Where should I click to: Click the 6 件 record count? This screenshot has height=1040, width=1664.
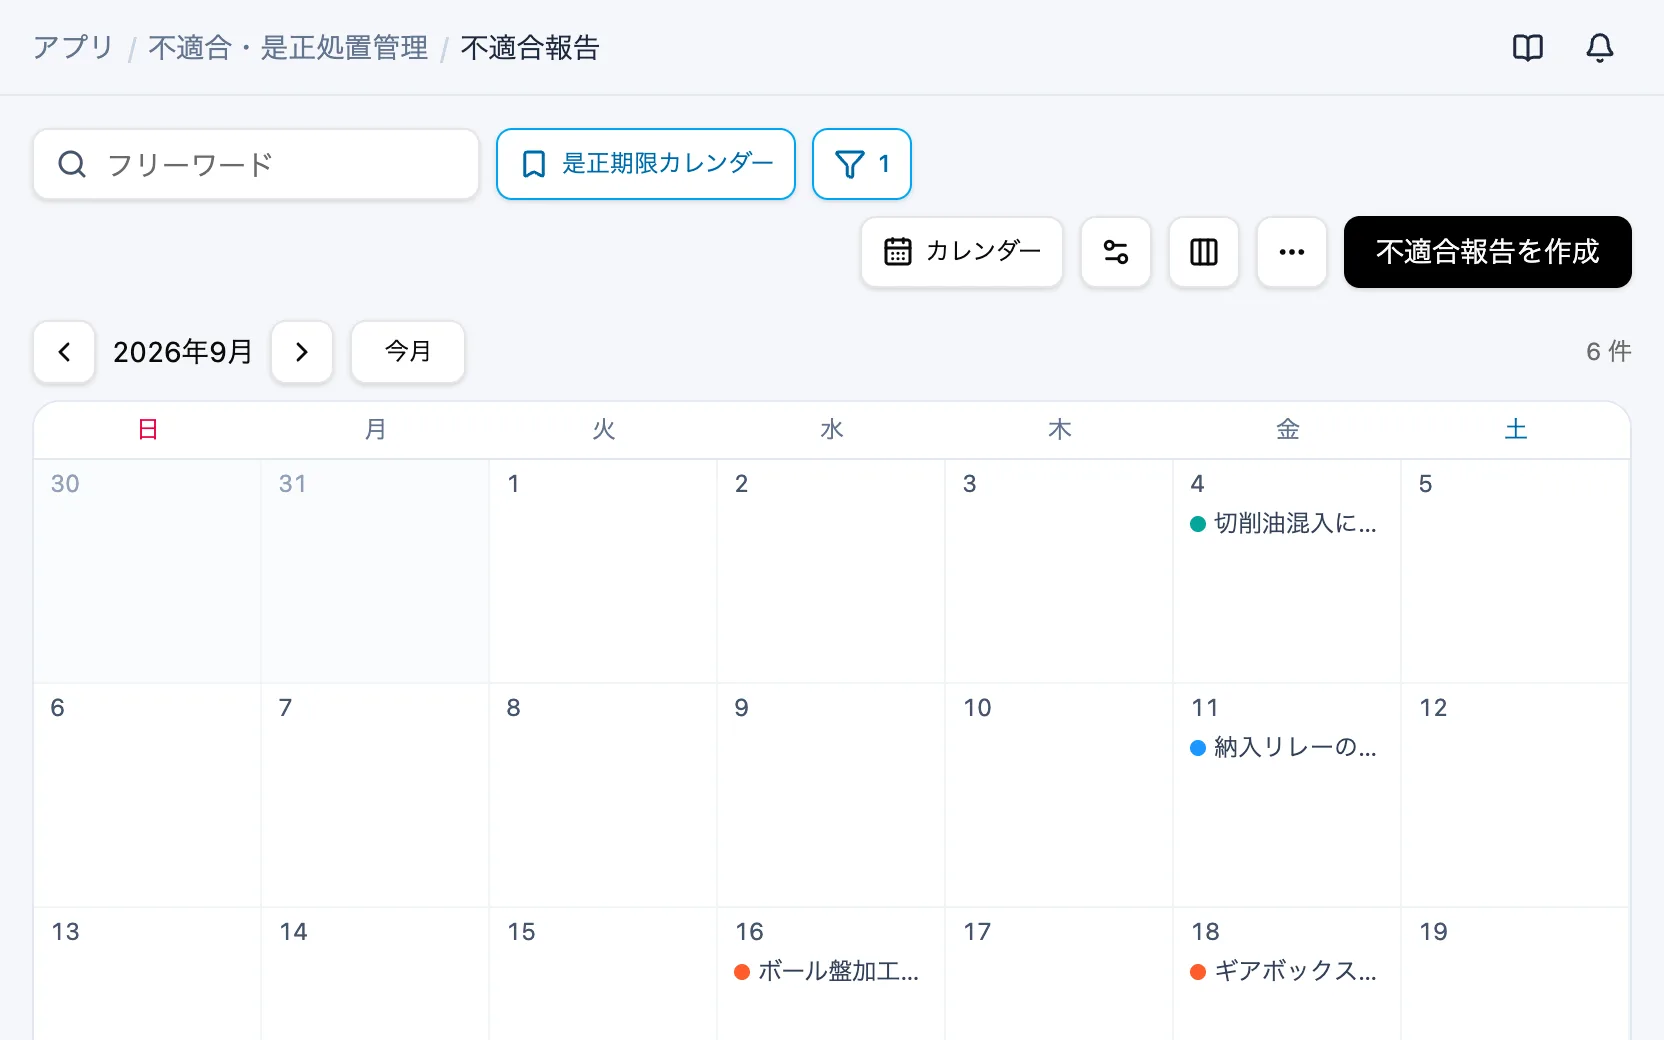pyautogui.click(x=1609, y=352)
